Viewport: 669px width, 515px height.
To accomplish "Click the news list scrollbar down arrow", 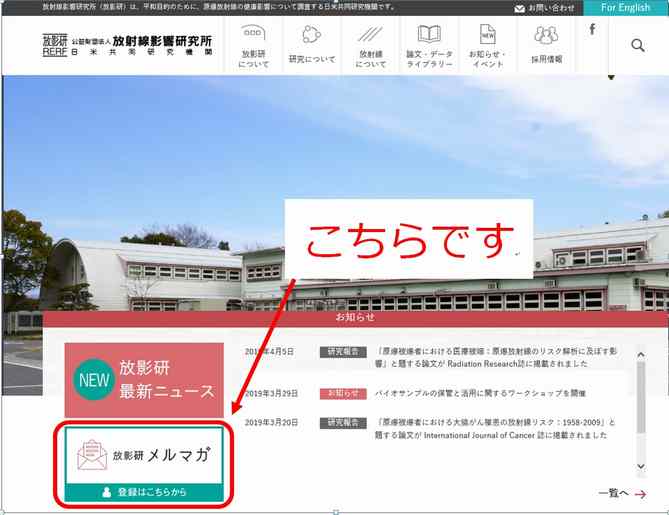I will 640,466.
